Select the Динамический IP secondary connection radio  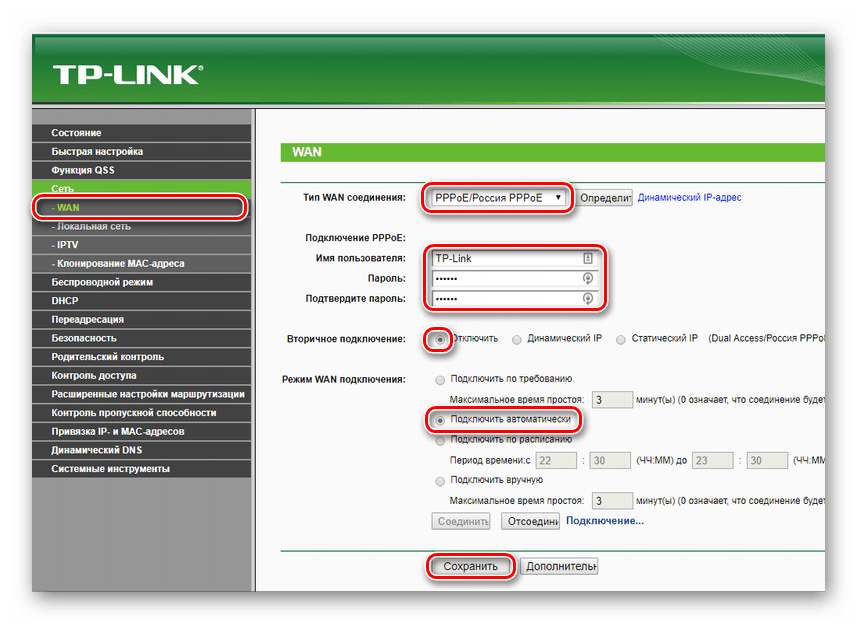(x=516, y=340)
